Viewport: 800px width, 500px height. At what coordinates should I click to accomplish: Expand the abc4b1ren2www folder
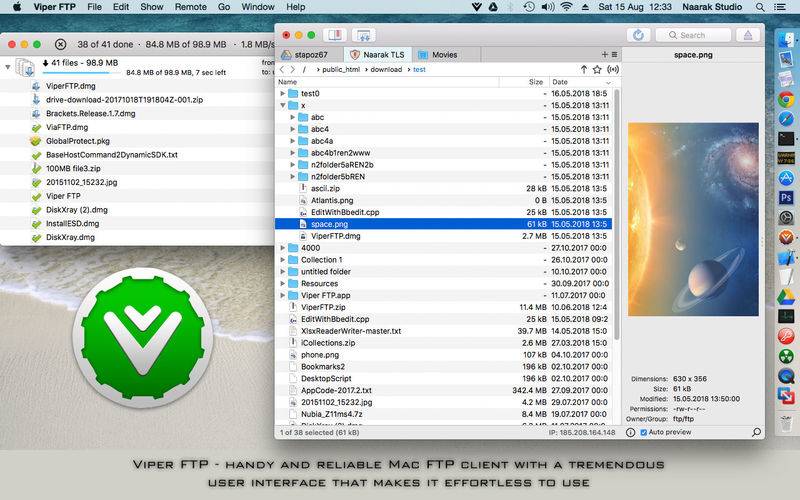tap(293, 153)
